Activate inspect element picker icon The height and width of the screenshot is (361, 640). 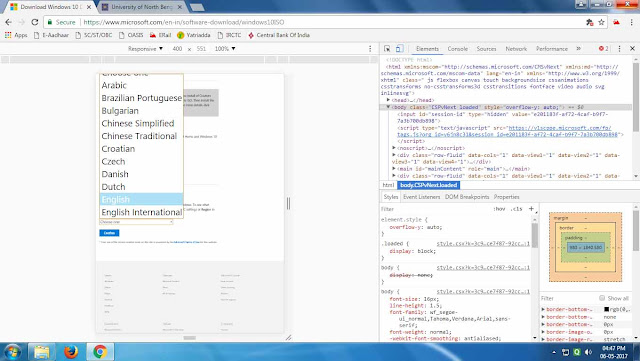click(x=387, y=49)
